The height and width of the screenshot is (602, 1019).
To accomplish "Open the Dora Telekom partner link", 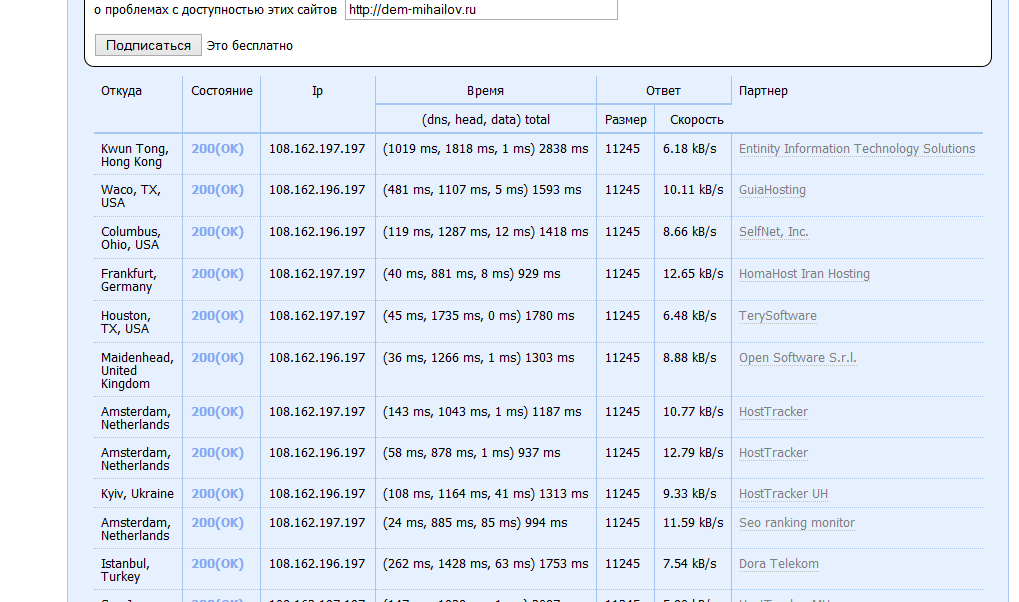I will coord(778,564).
